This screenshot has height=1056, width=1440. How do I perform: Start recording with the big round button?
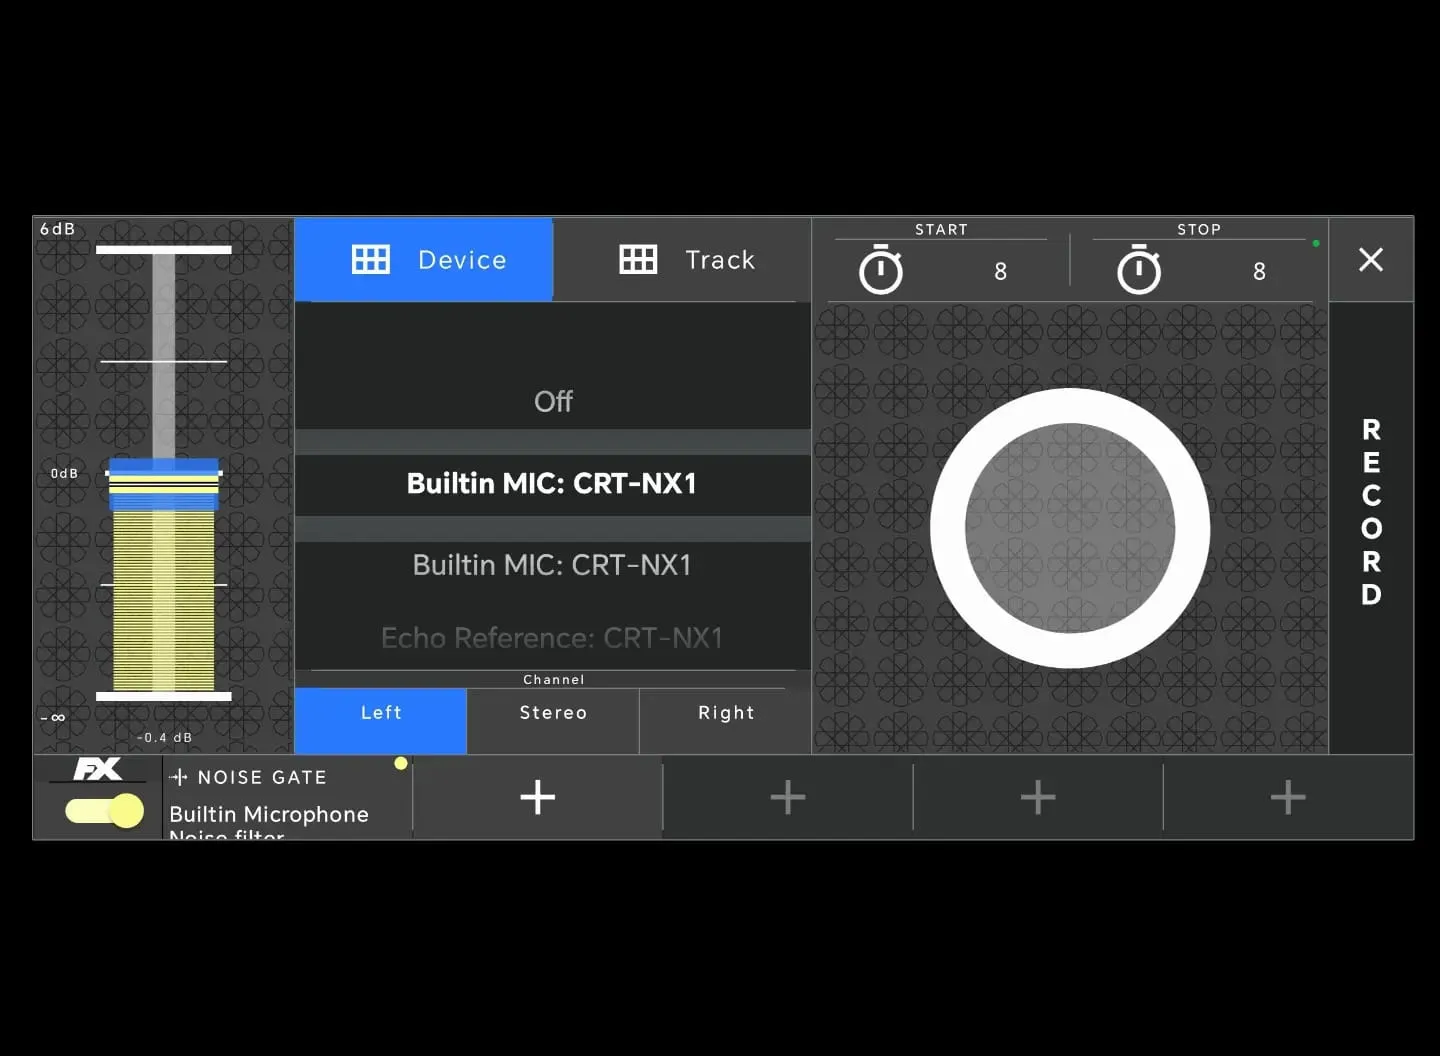pyautogui.click(x=1070, y=528)
